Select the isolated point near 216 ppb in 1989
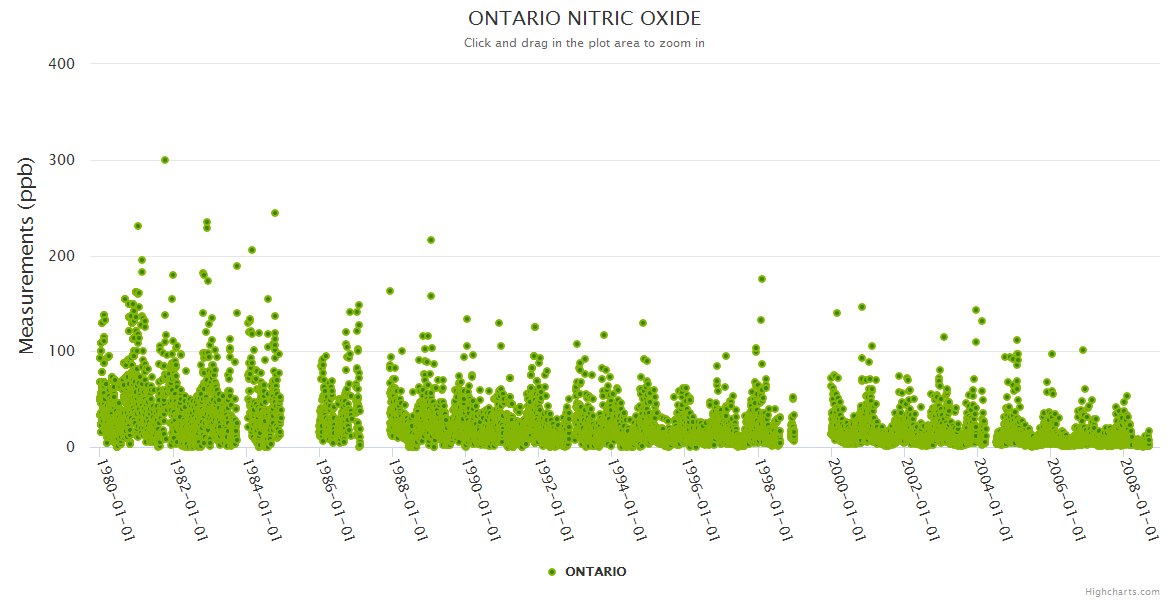Viewport: 1170px width, 600px height. (x=431, y=240)
